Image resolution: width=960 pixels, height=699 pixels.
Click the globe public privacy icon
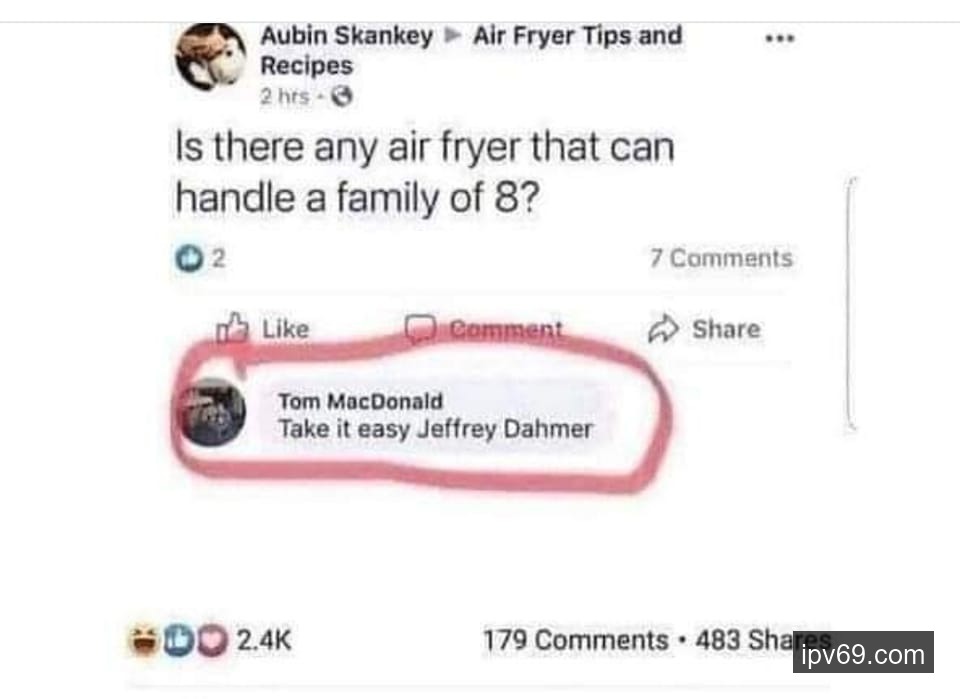[x=342, y=96]
